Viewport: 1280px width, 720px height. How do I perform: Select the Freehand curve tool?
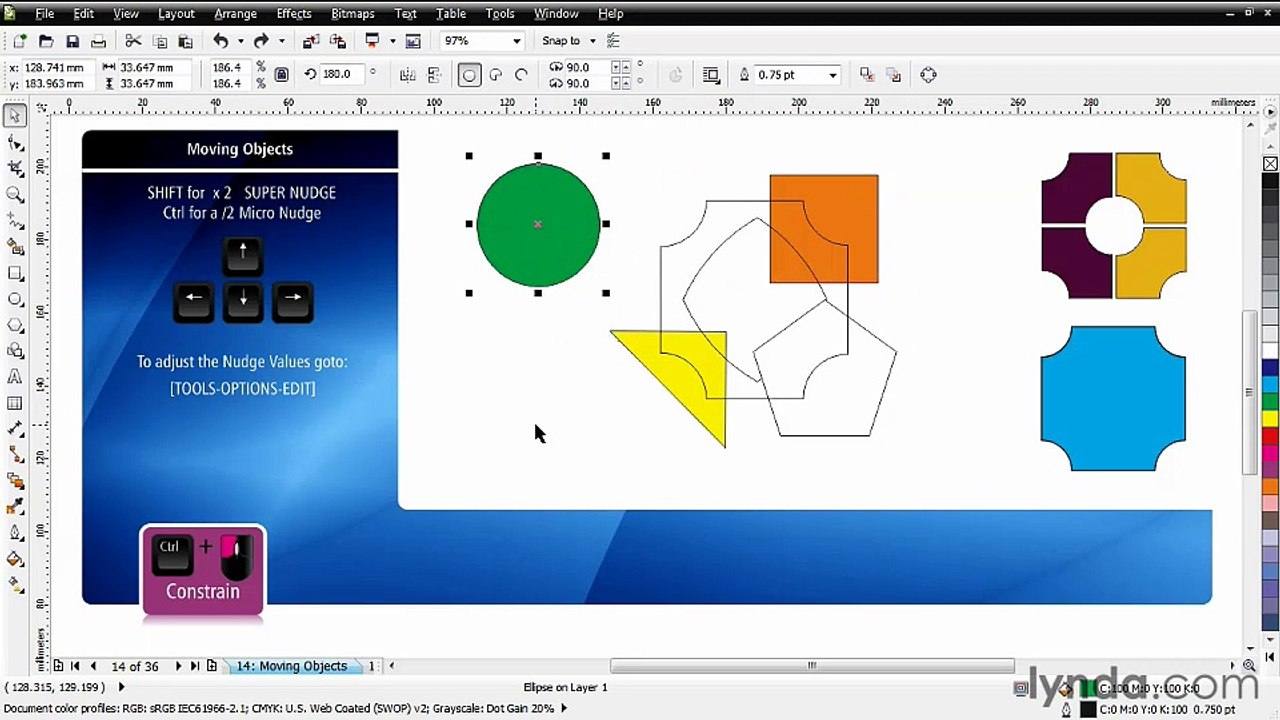(15, 221)
